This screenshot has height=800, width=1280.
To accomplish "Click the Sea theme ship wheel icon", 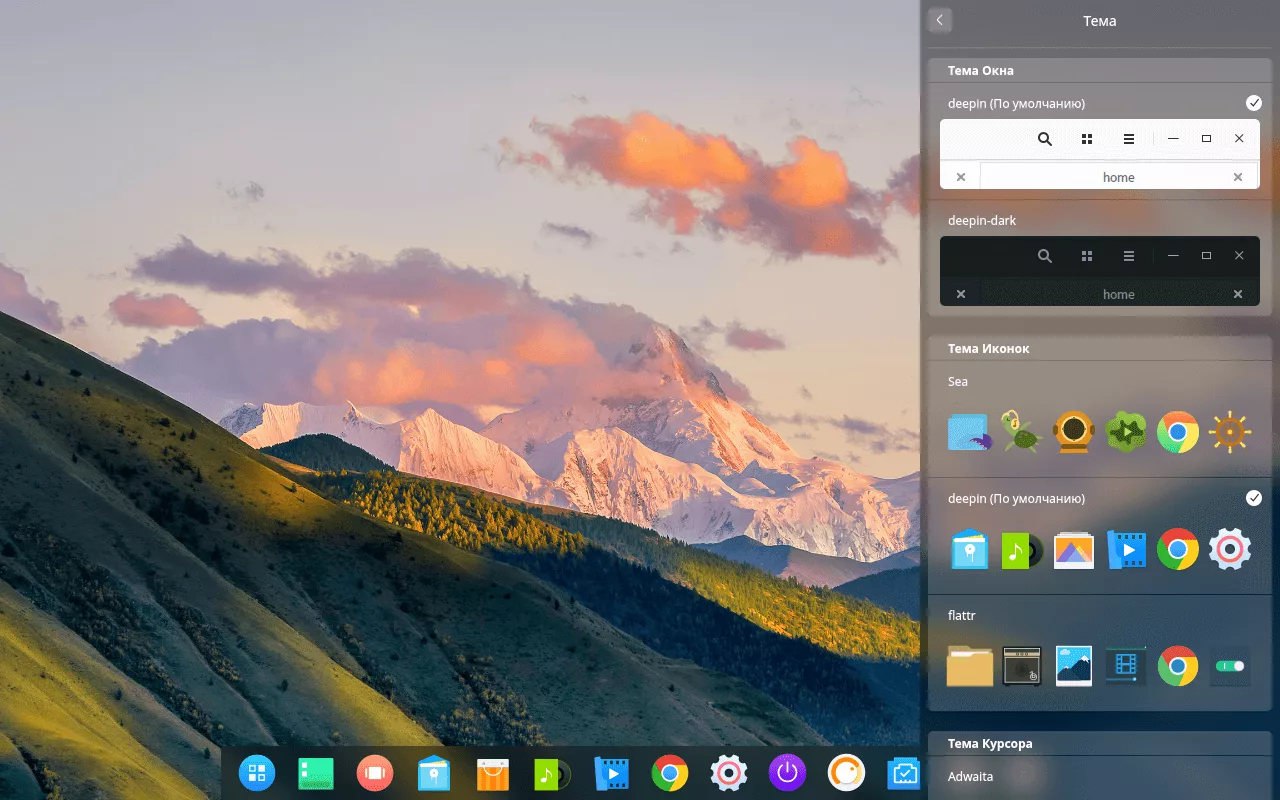I will pos(1230,432).
